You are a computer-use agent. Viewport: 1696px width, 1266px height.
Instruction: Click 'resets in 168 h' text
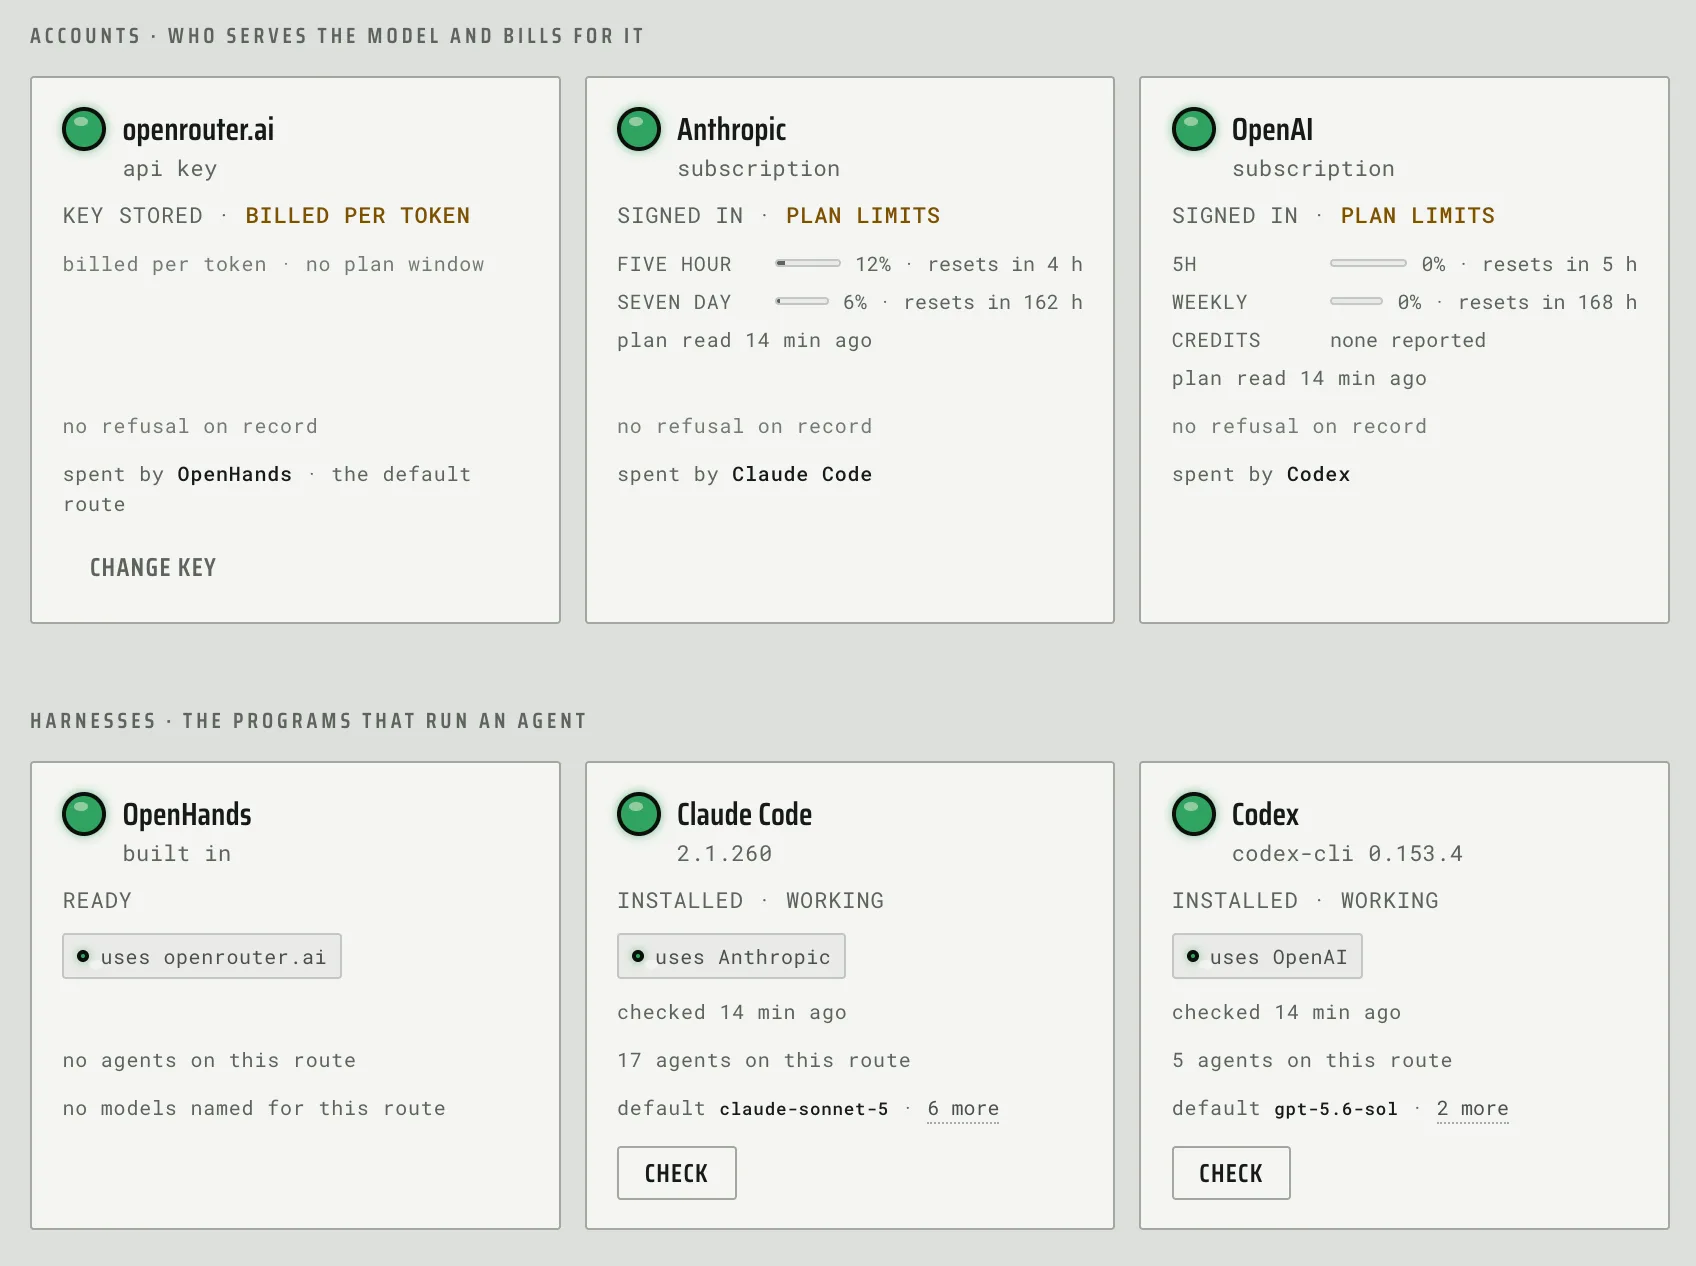1548,302
